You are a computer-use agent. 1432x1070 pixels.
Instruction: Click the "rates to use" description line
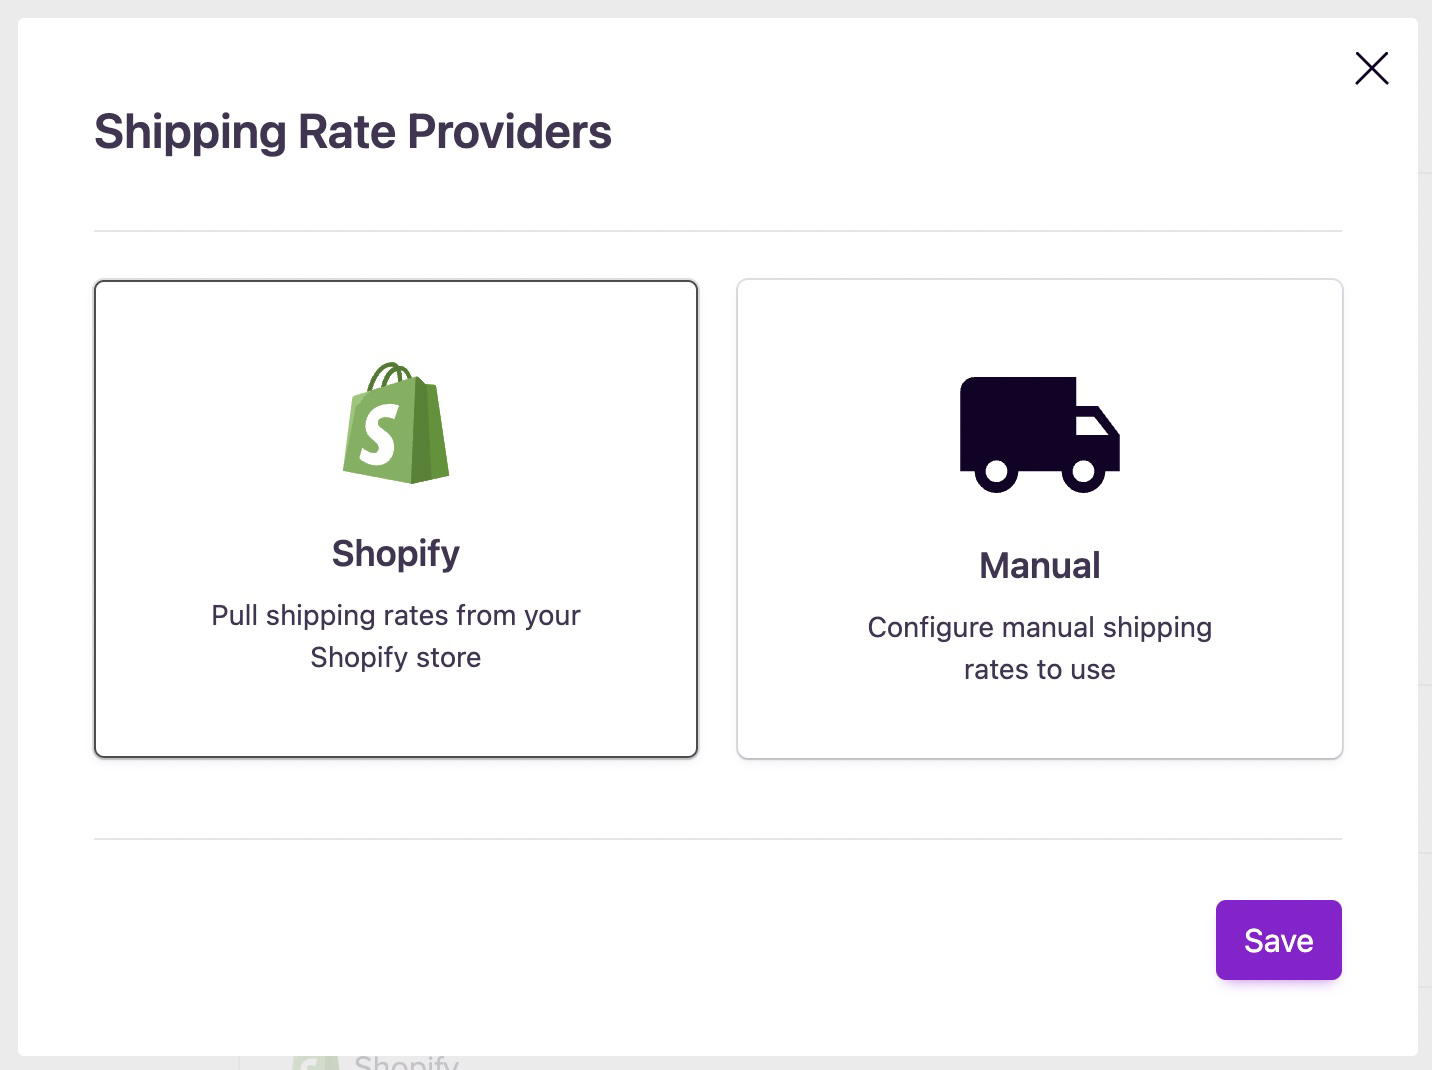pyautogui.click(x=1039, y=669)
